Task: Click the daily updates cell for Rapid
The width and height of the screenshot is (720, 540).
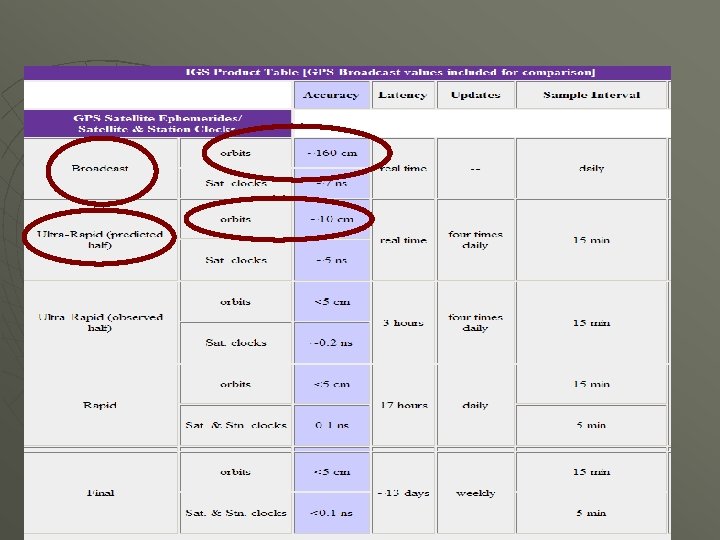Action: 476,405
